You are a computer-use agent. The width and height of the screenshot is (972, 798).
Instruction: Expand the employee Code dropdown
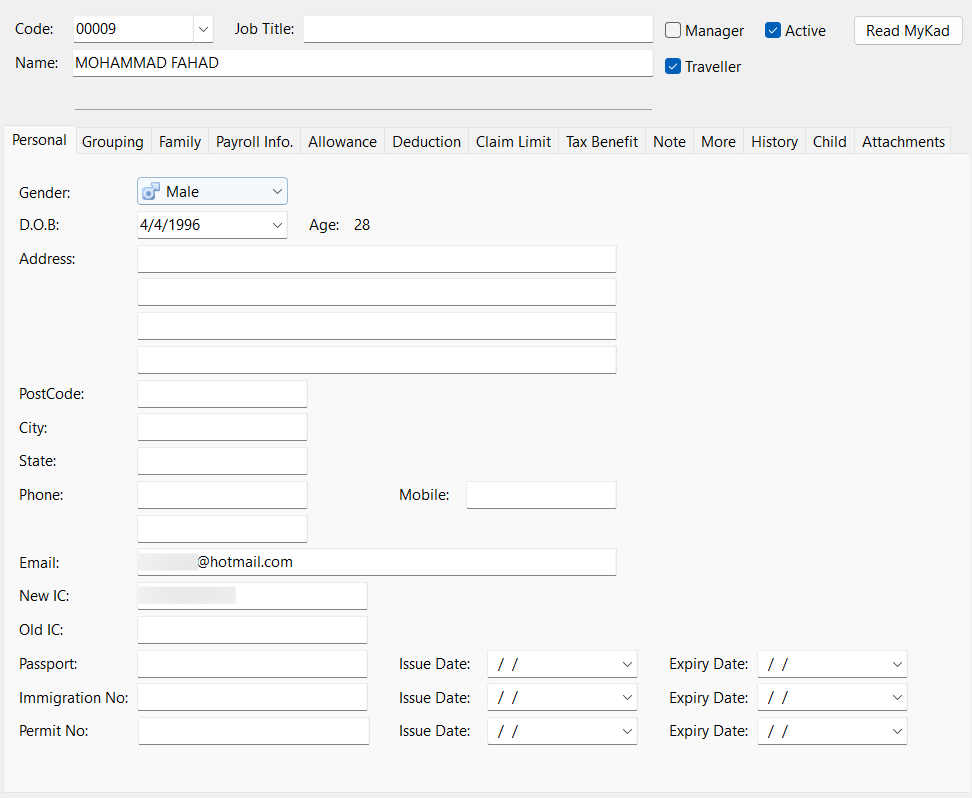coord(203,30)
